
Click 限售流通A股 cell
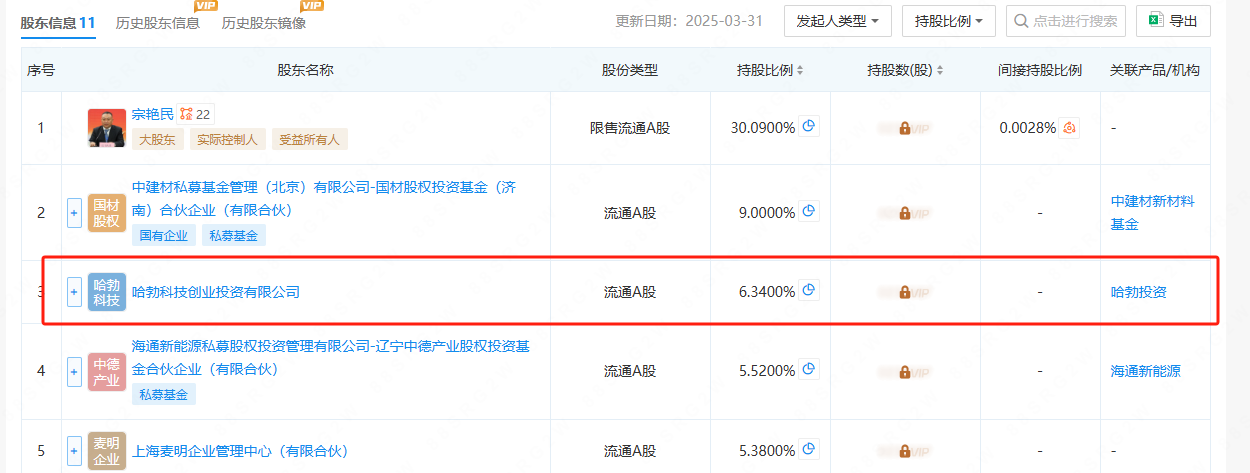point(630,128)
